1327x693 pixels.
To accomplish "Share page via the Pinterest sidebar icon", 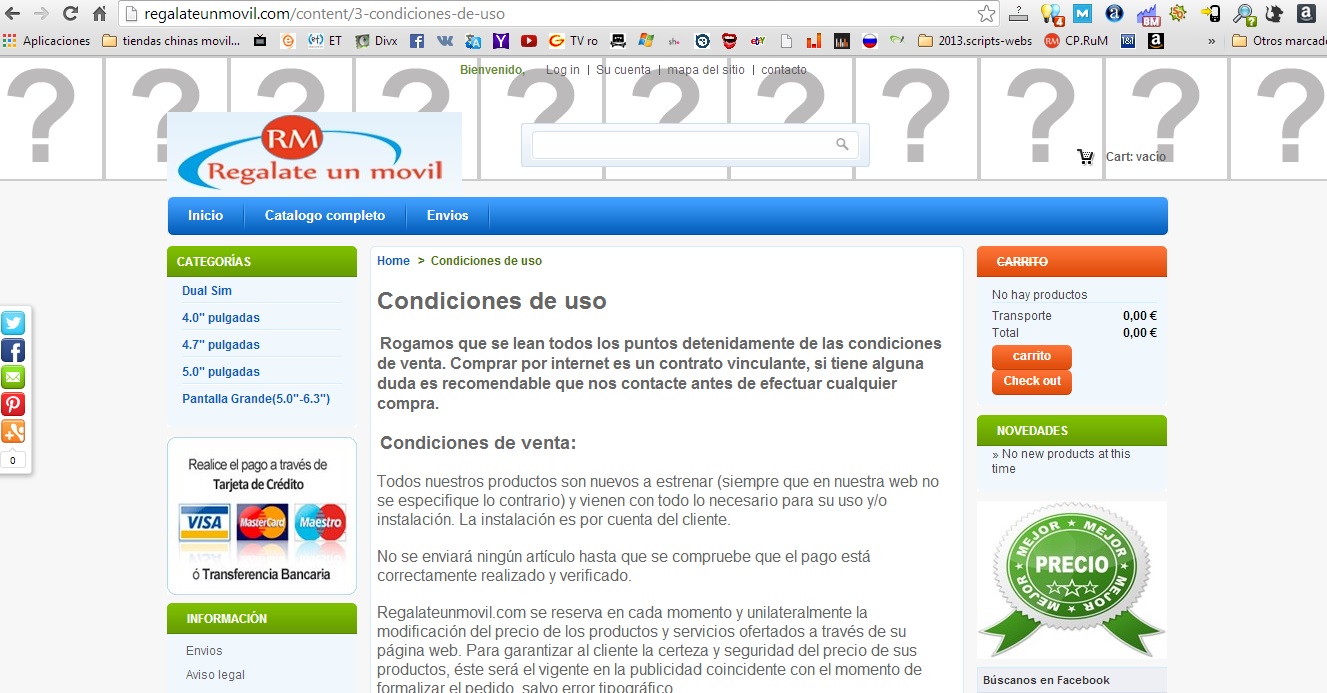I will click(13, 404).
